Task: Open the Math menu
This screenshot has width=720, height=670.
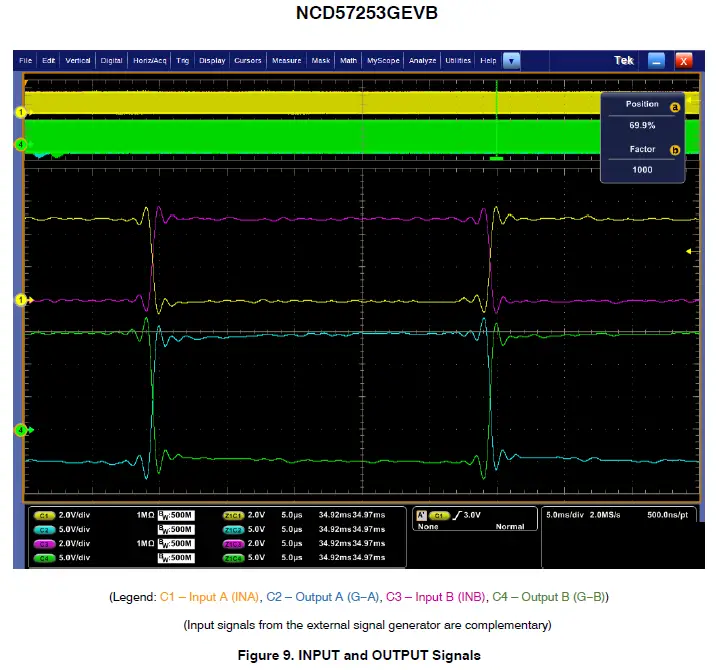Action: click(x=348, y=61)
